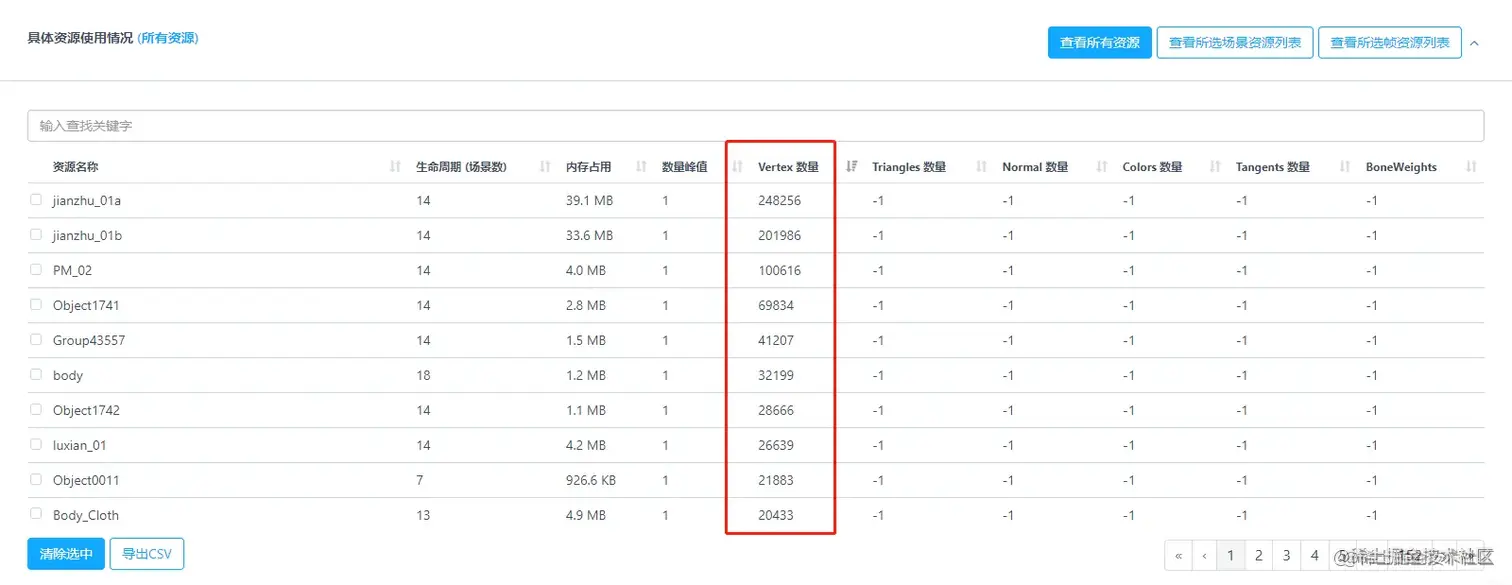Image resolution: width=1512 pixels, height=585 pixels.
Task: Click the 内存占用 column header
Action: click(588, 167)
